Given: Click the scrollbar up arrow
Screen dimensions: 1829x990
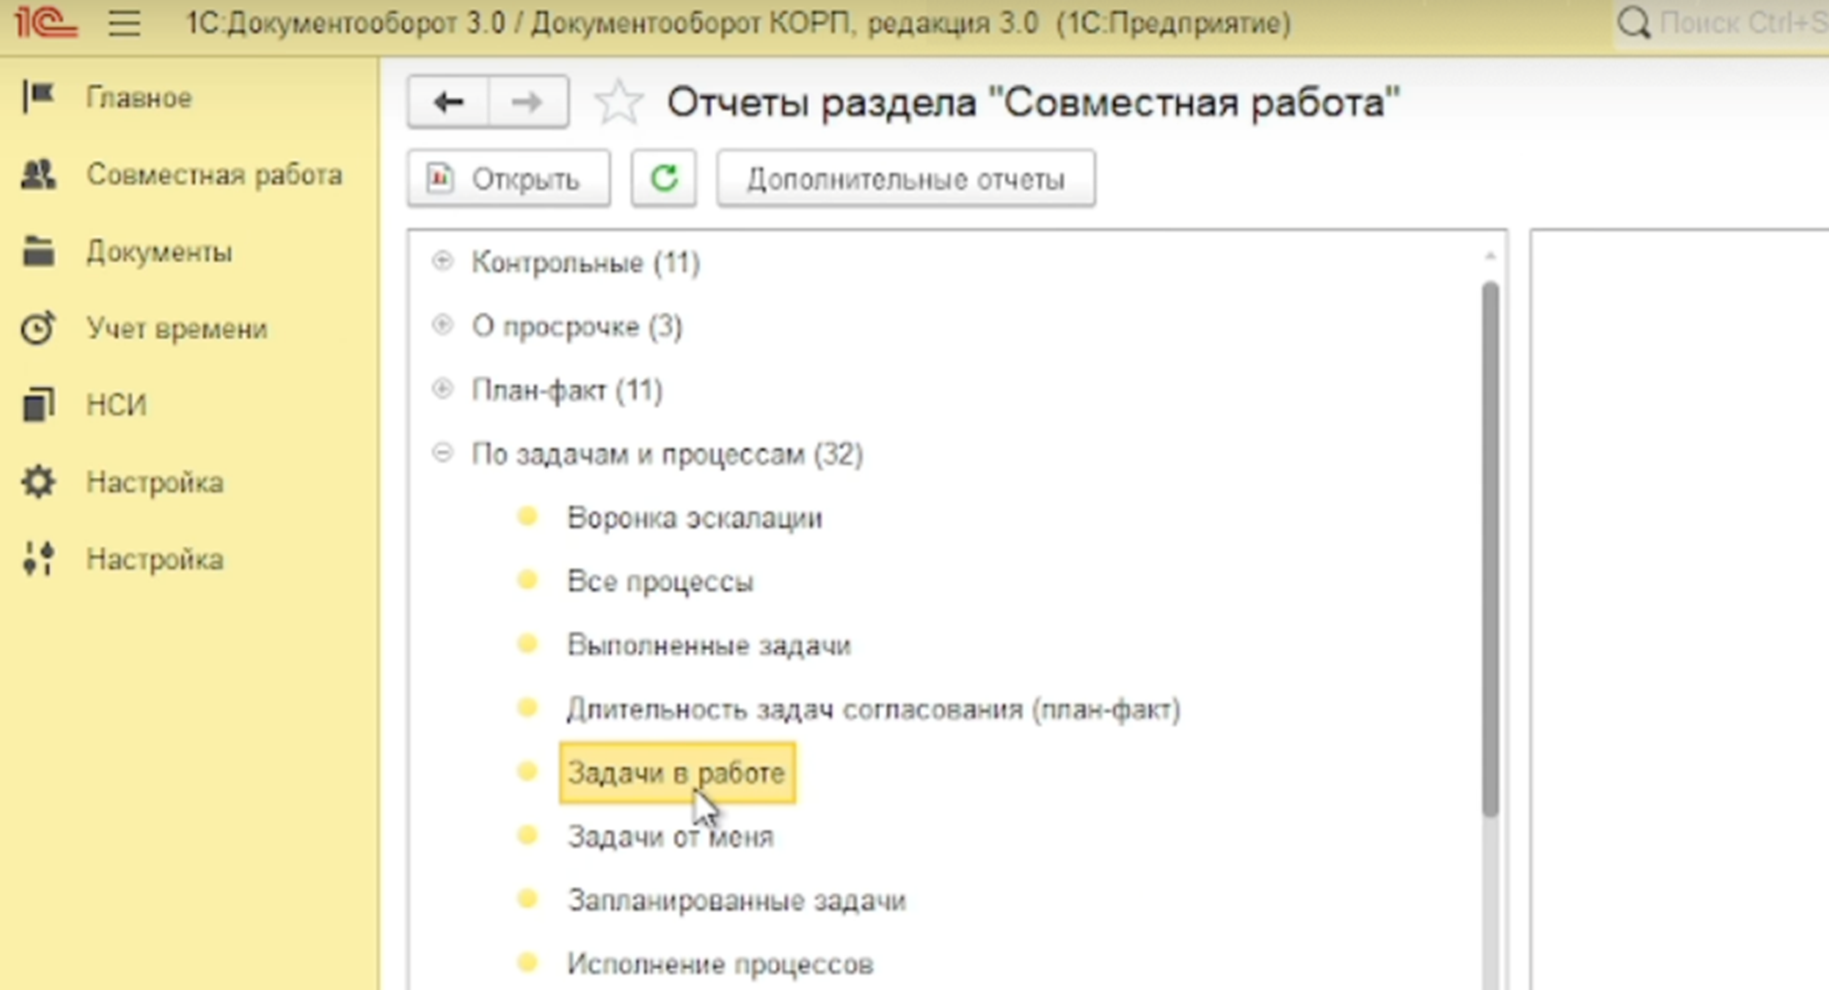Looking at the screenshot, I should click(x=1490, y=257).
